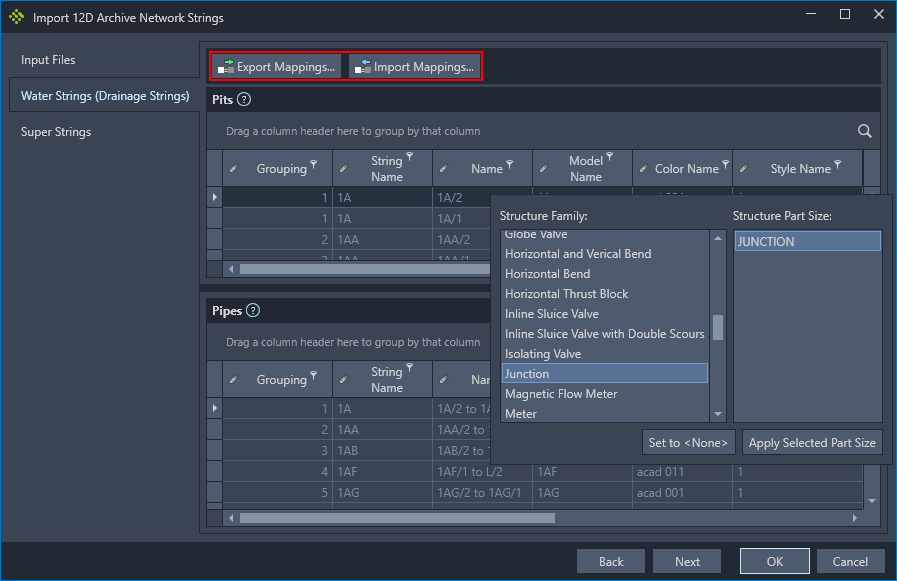This screenshot has height=581, width=897.
Task: Click Pipes grid horizontal scrollbar thumb
Action: (397, 518)
